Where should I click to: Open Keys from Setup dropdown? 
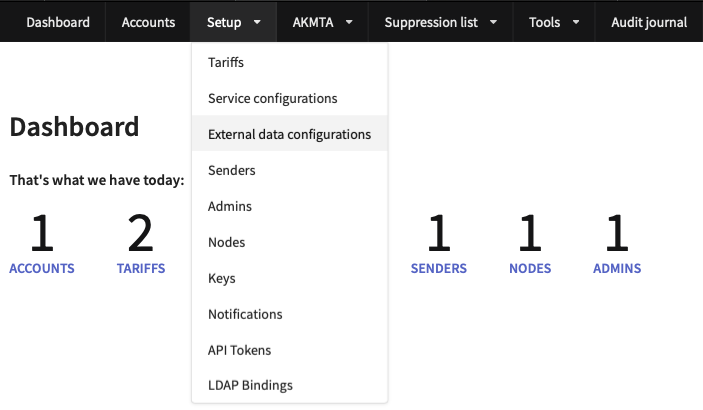221,278
